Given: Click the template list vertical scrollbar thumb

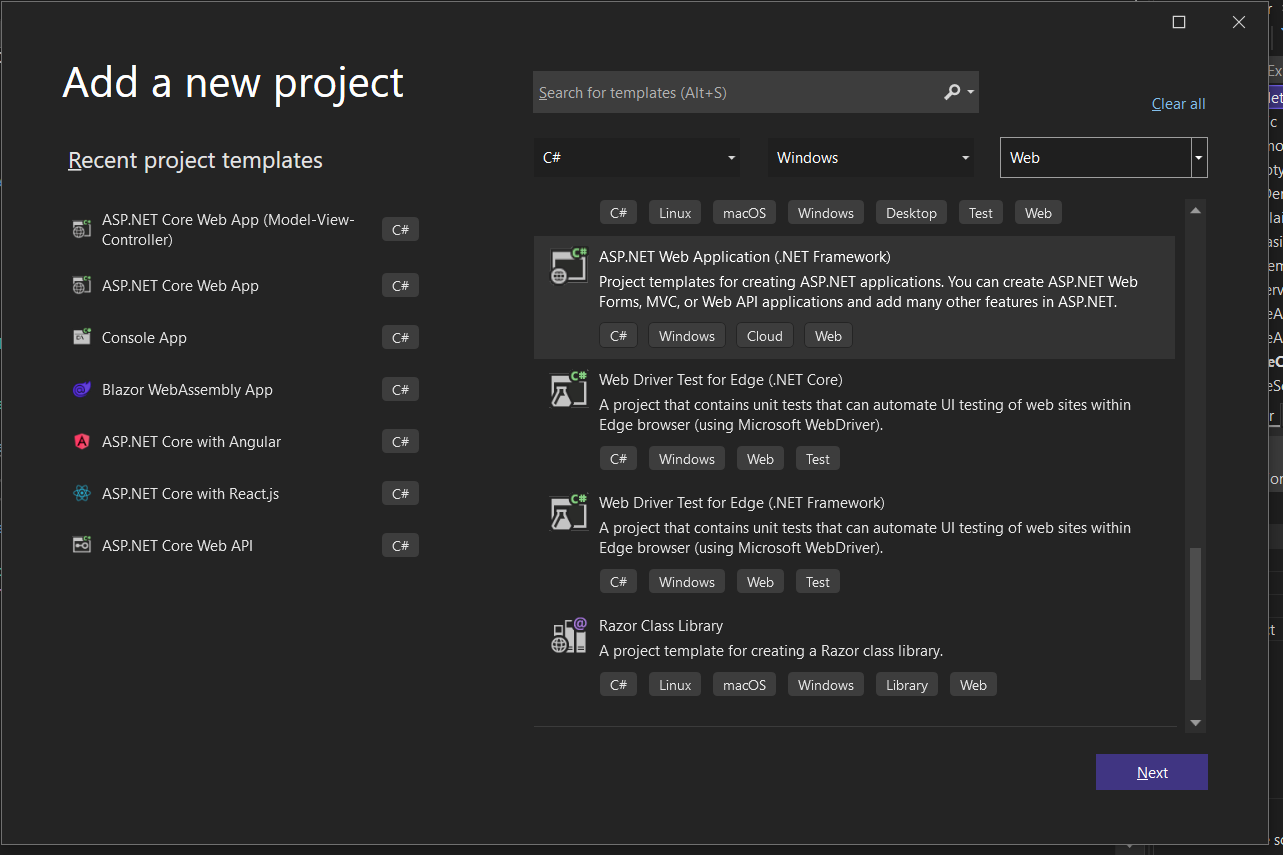Looking at the screenshot, I should 1195,614.
